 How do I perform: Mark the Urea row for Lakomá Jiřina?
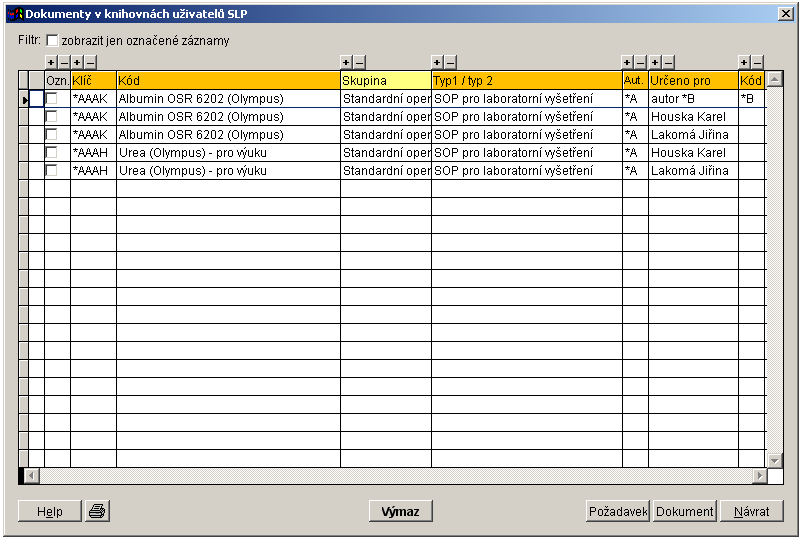pos(52,171)
